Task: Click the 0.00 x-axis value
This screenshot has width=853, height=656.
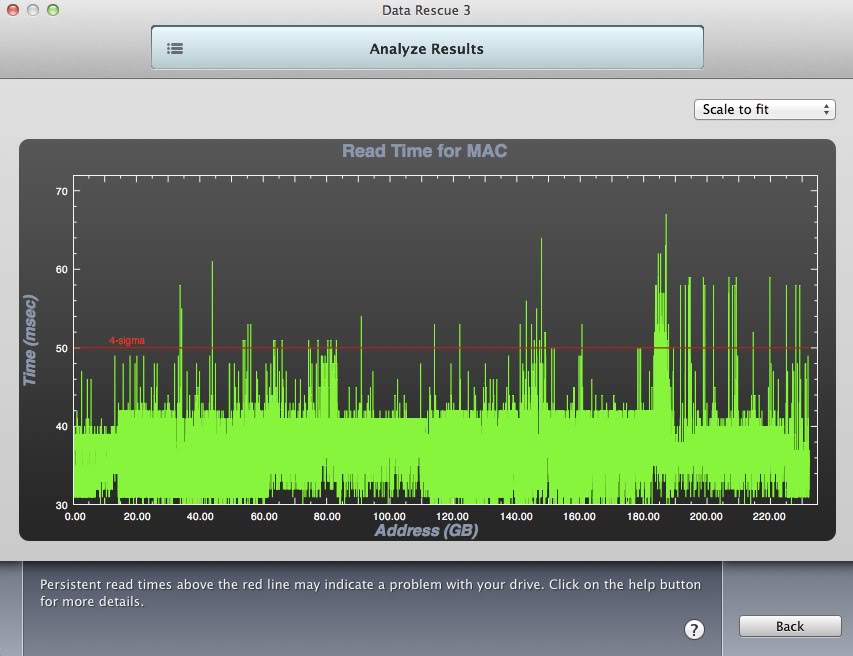Action: point(75,516)
